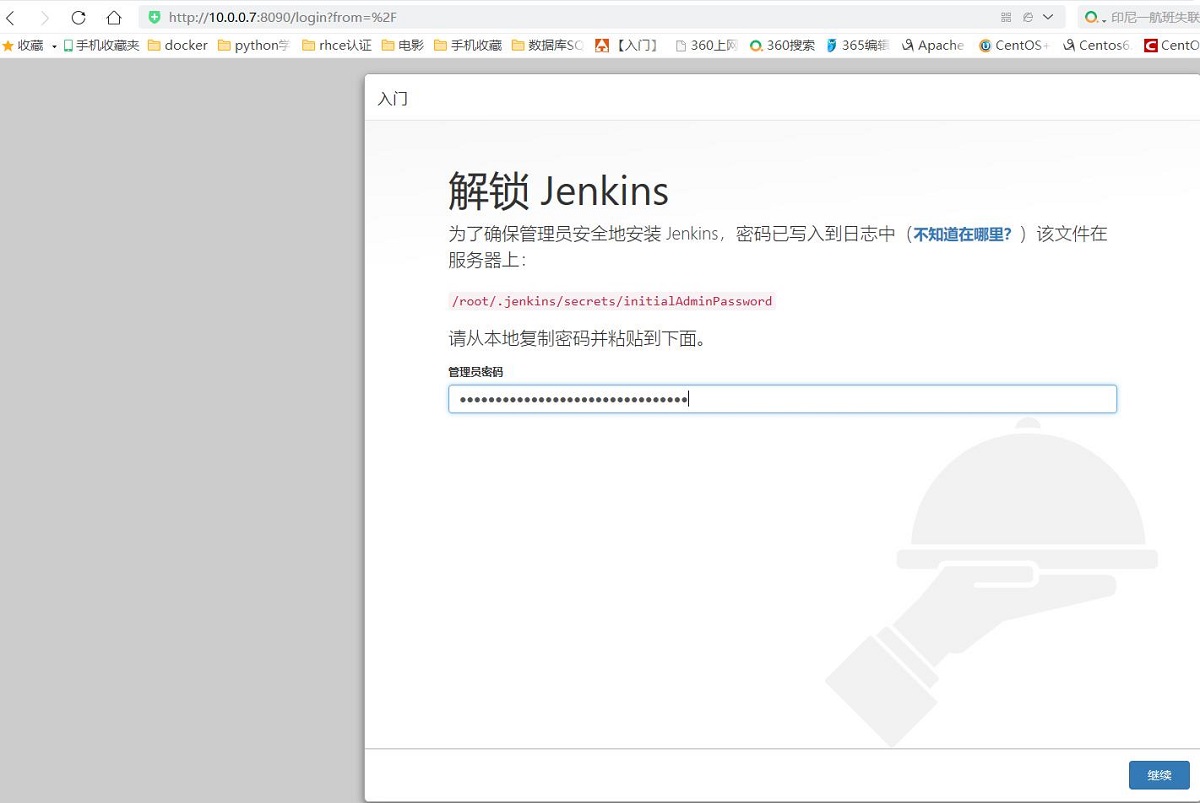The image size is (1200, 803).
Task: Reload the Jenkins login page
Action: click(x=79, y=17)
